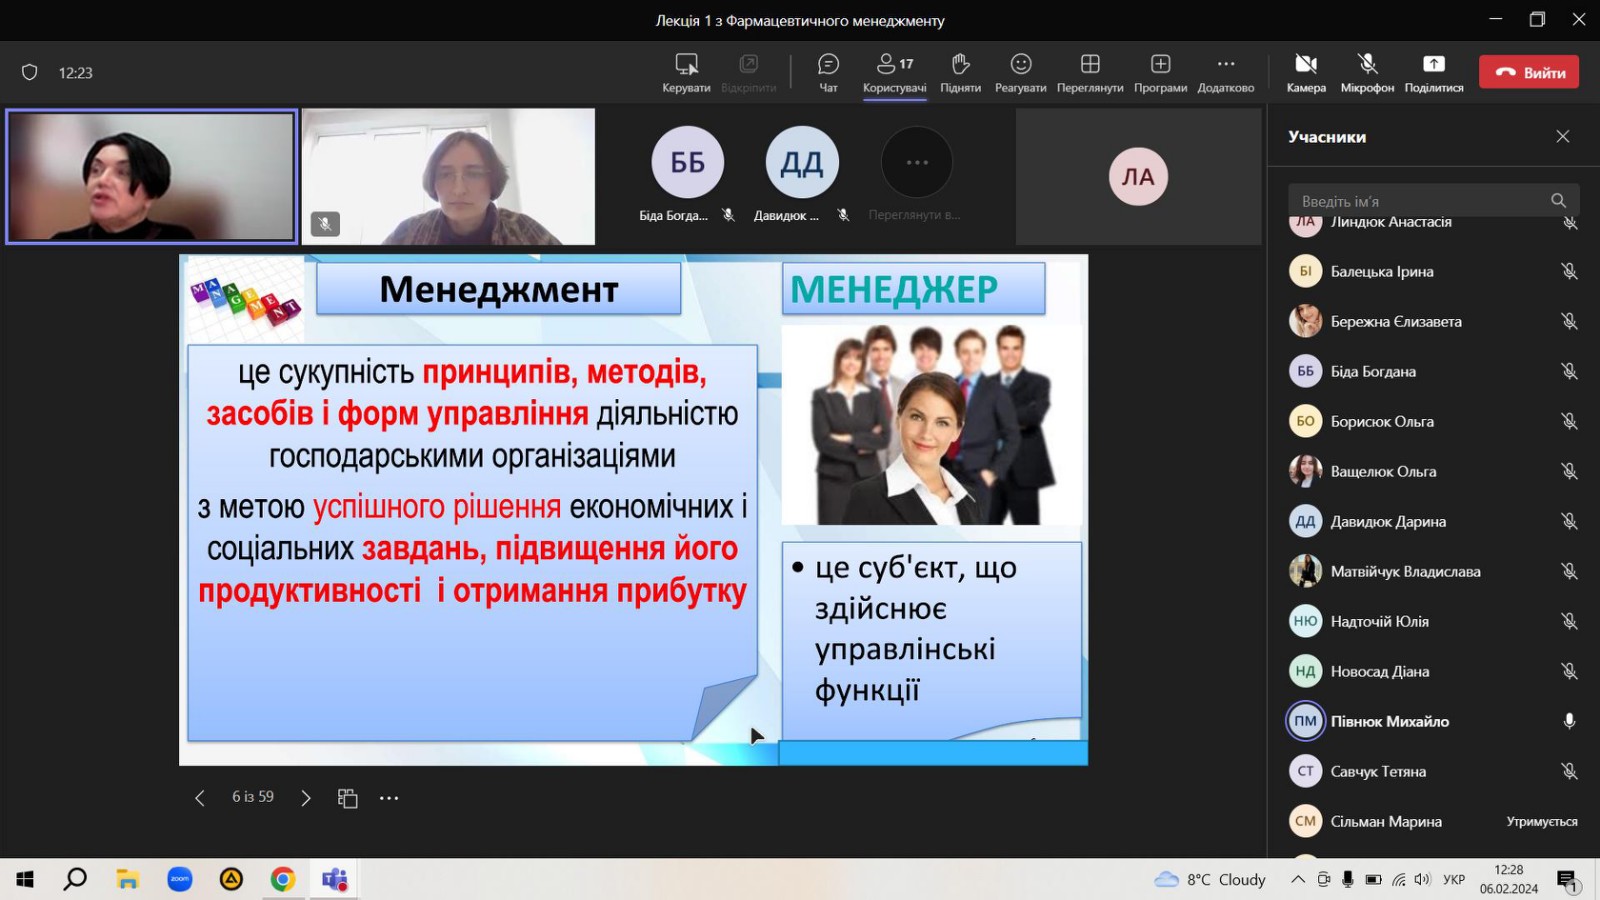Open slide grid view icon
1600x900 pixels.
347,798
